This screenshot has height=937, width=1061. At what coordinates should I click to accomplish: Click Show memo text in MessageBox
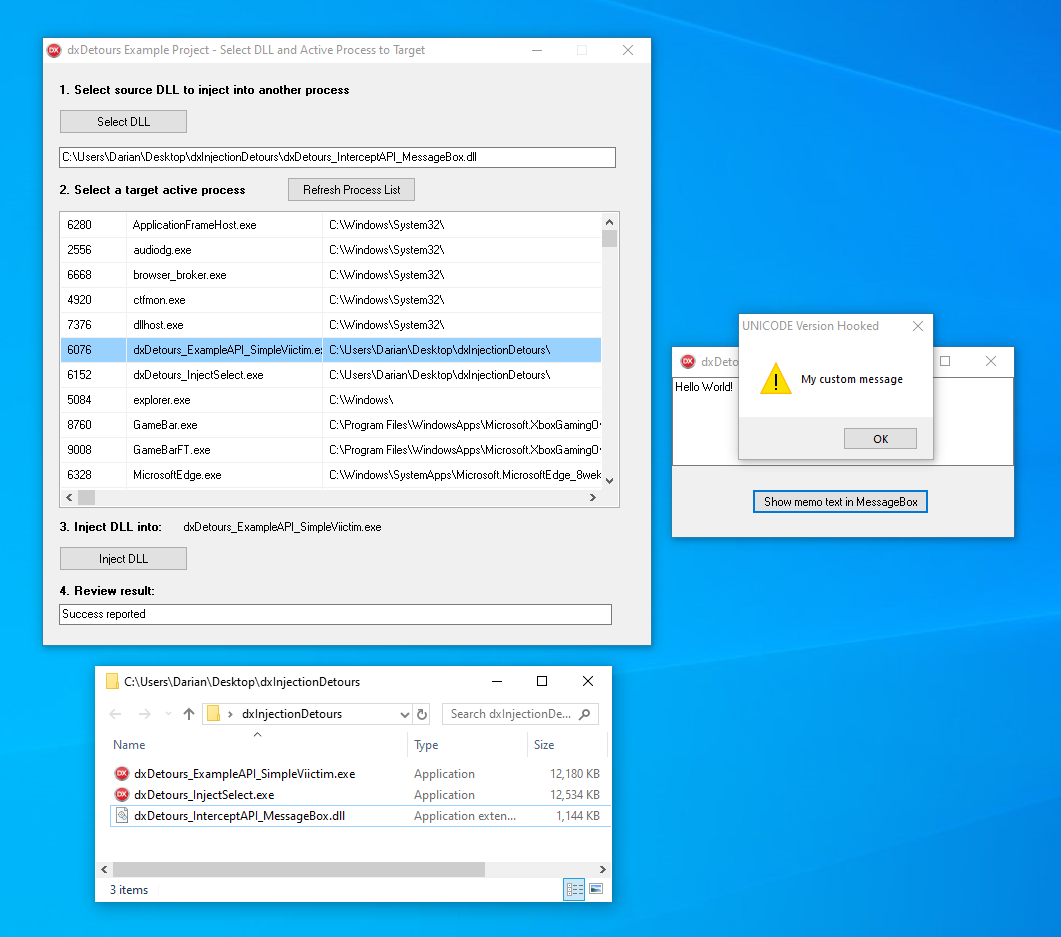(x=840, y=501)
